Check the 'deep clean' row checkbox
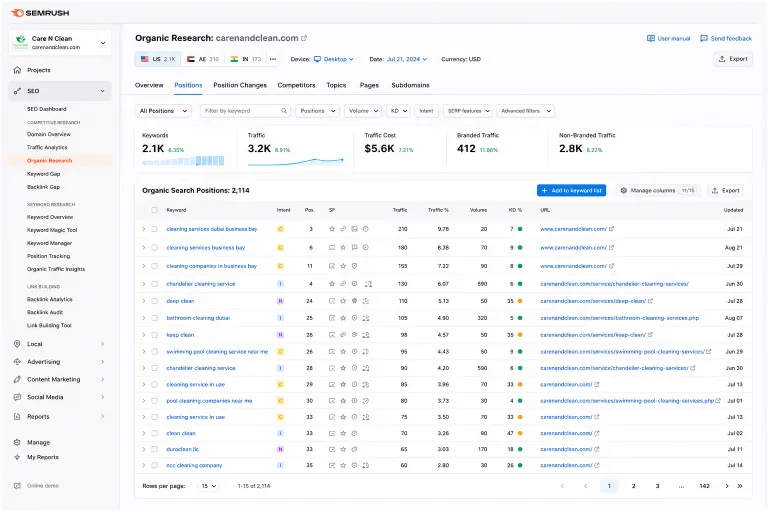Image resolution: width=768 pixels, height=512 pixels. pyautogui.click(x=154, y=301)
